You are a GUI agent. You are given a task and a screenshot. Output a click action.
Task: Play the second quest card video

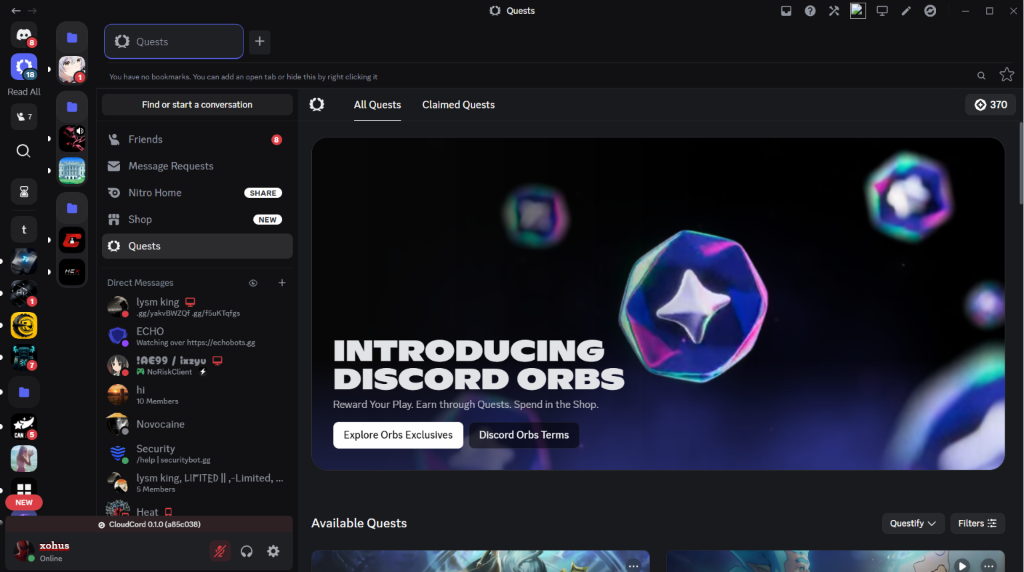(x=961, y=565)
